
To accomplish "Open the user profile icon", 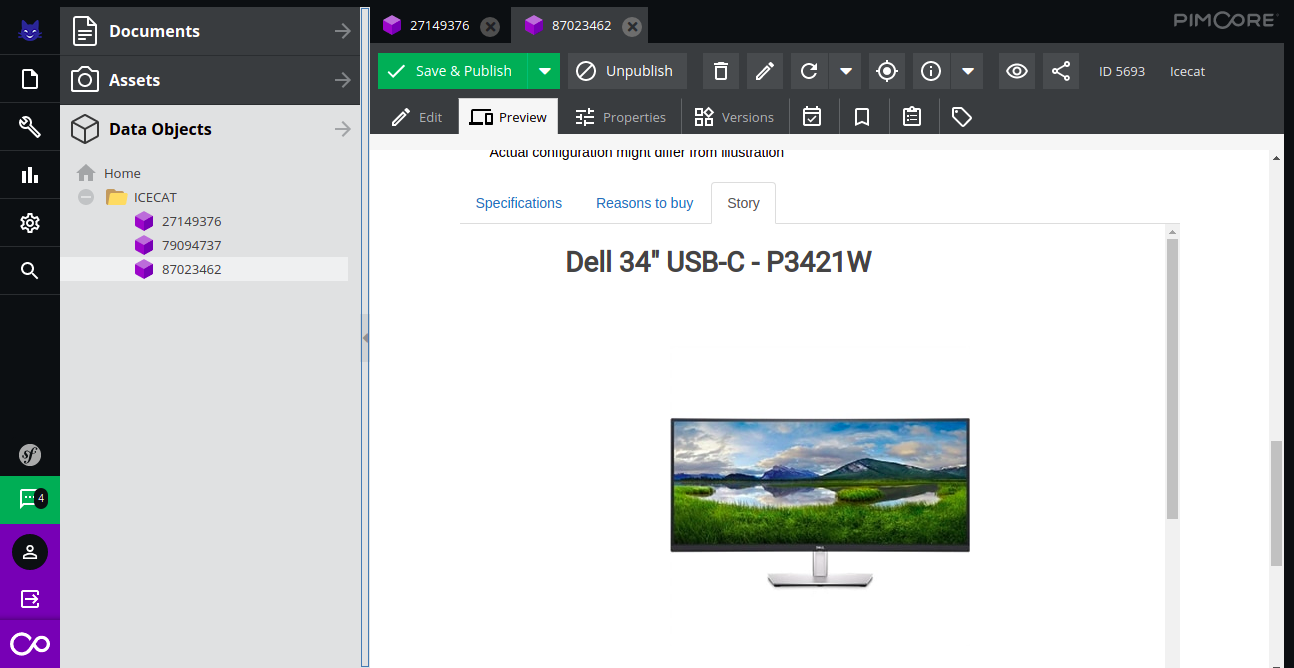I will pyautogui.click(x=30, y=552).
